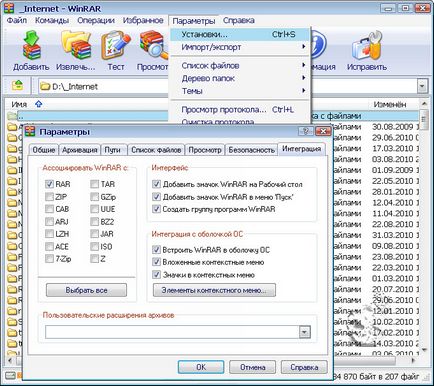Image resolution: width=434 pixels, height=386 pixels.
Task: Click the sort arrow next to Имя
Action: tap(39, 104)
